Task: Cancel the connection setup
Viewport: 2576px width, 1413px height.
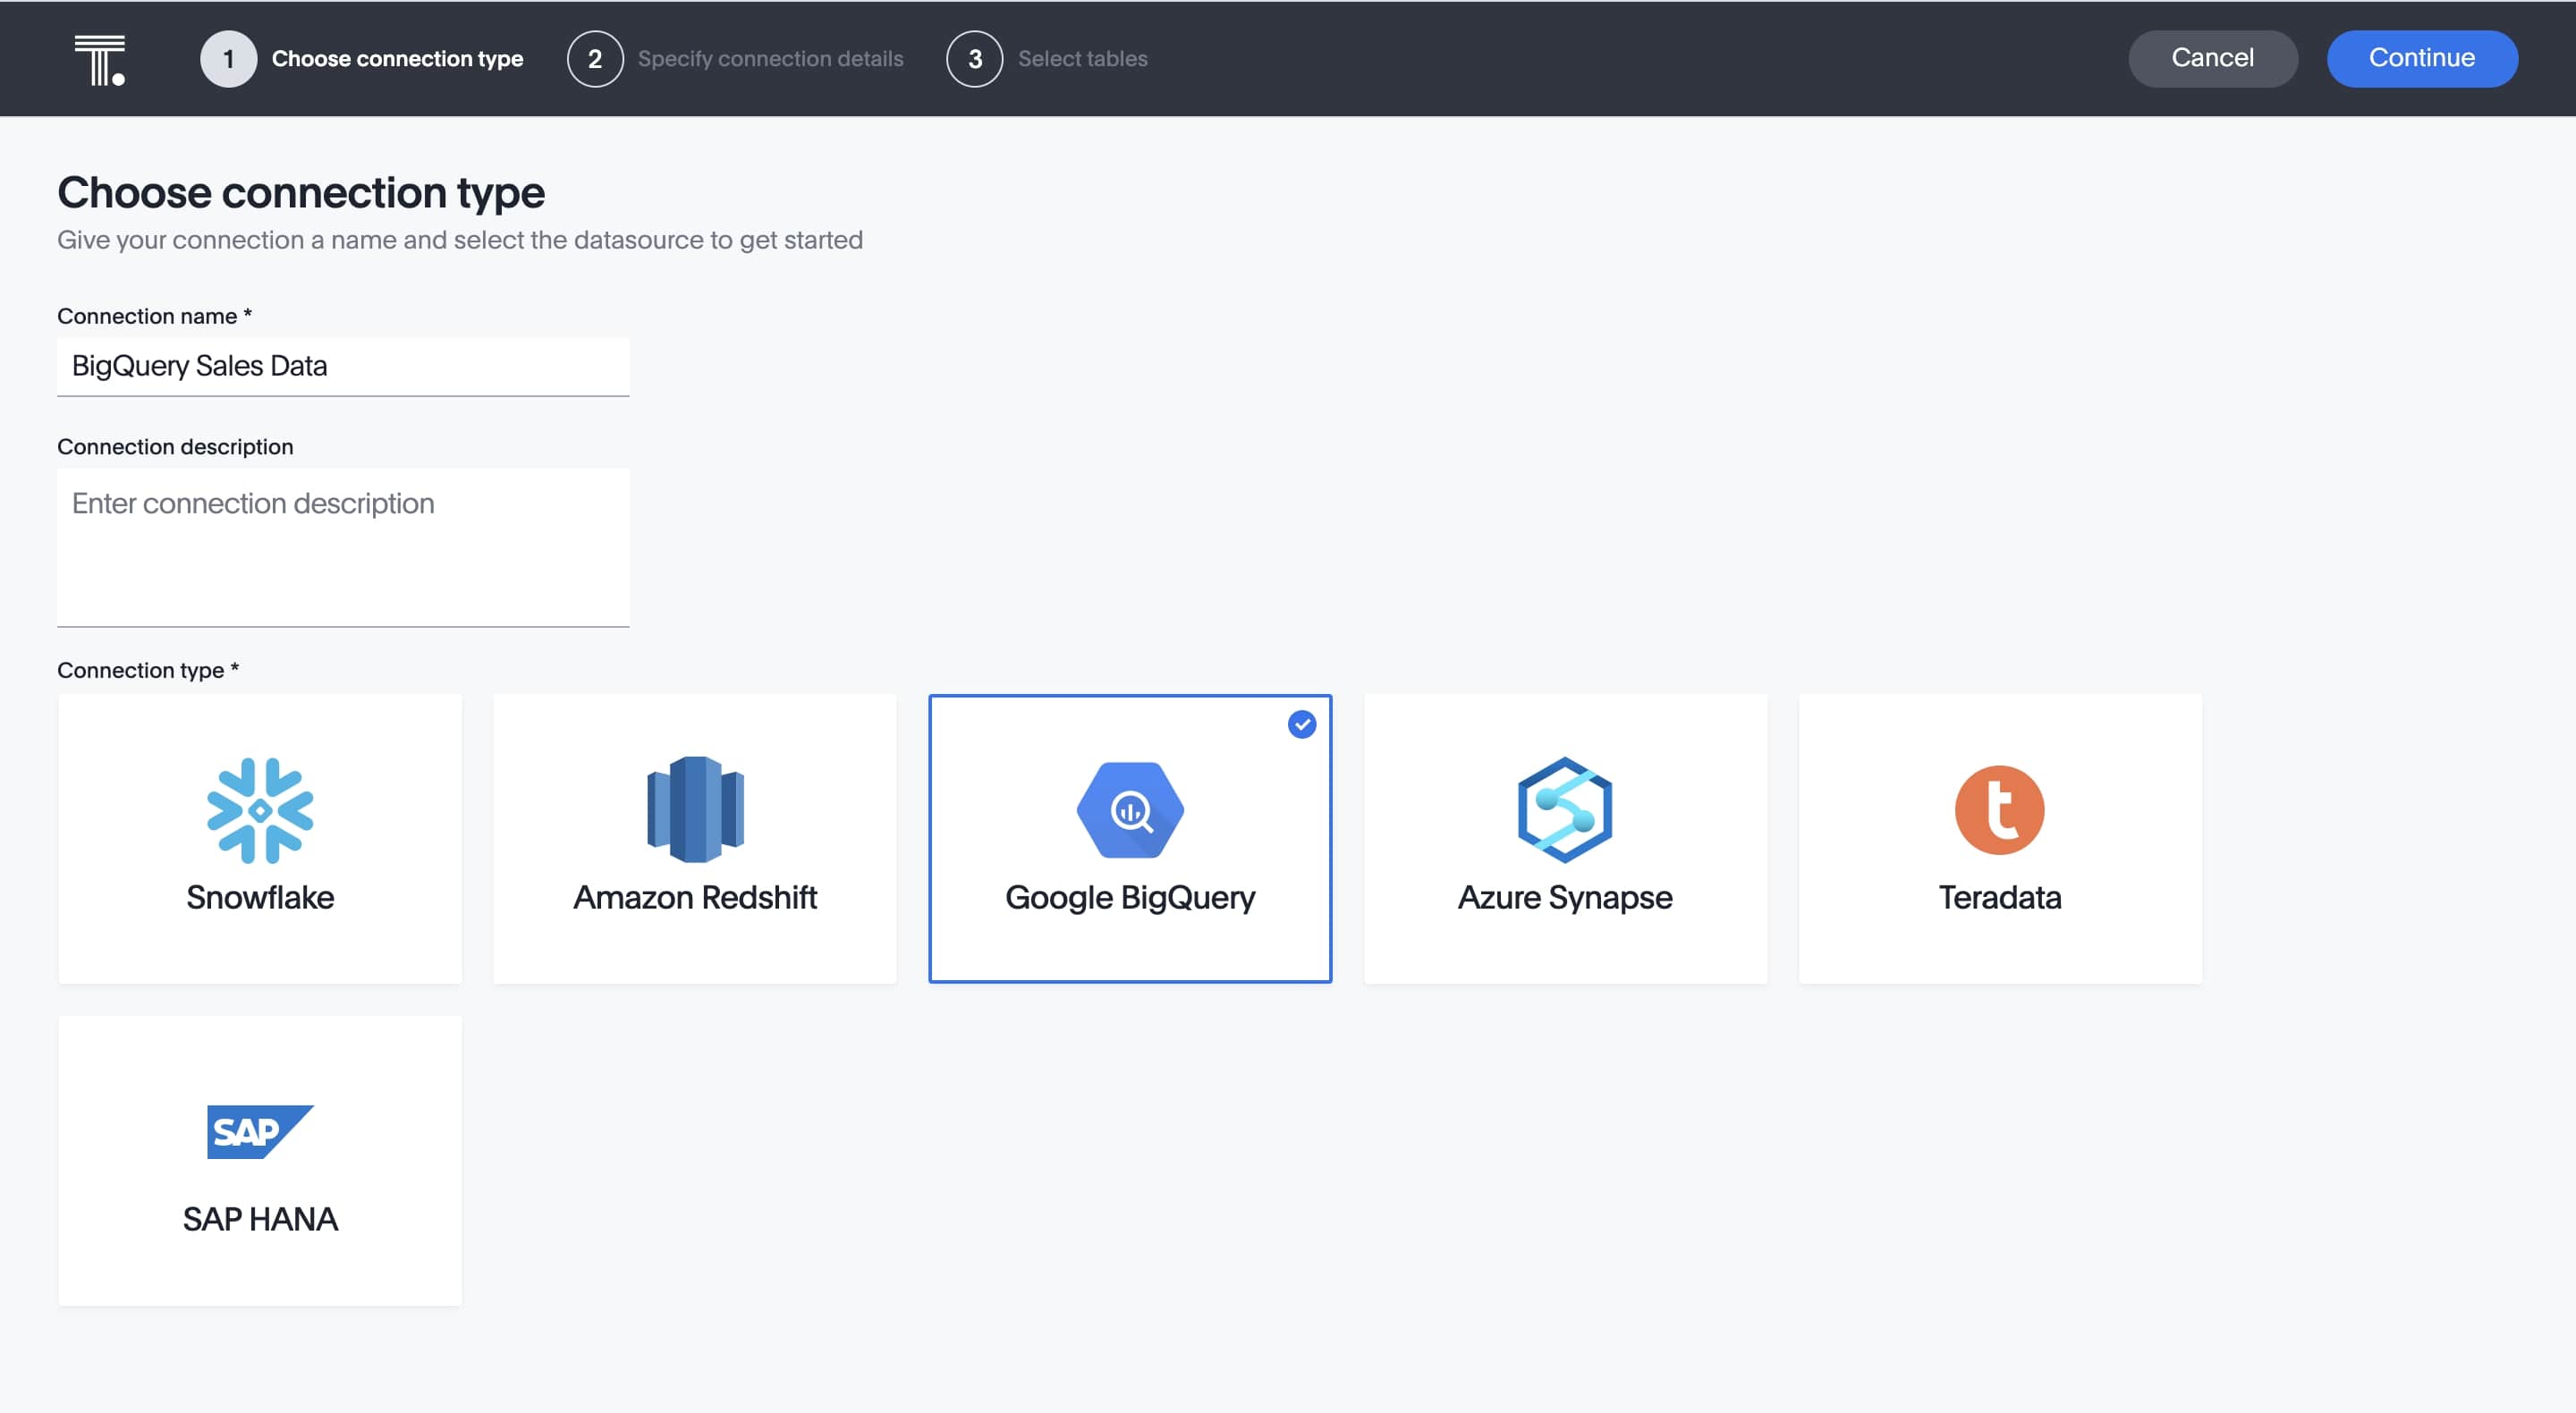Action: tap(2212, 59)
